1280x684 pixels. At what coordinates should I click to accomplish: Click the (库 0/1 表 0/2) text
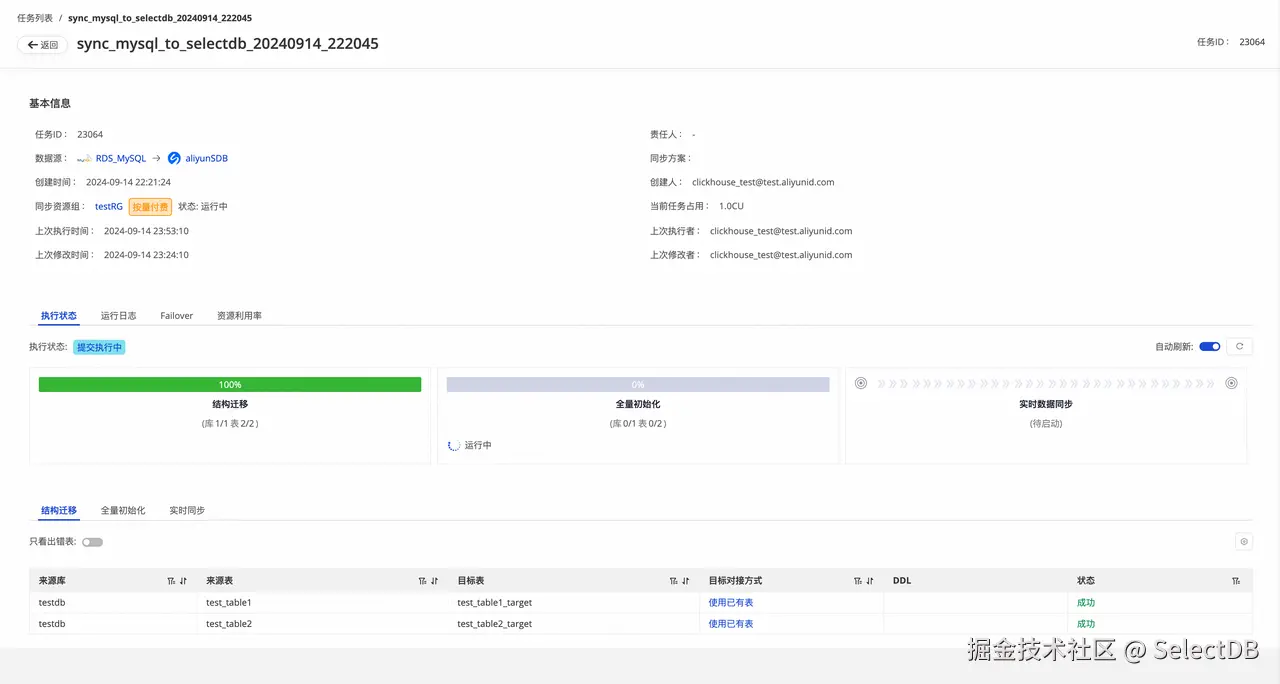pos(638,424)
